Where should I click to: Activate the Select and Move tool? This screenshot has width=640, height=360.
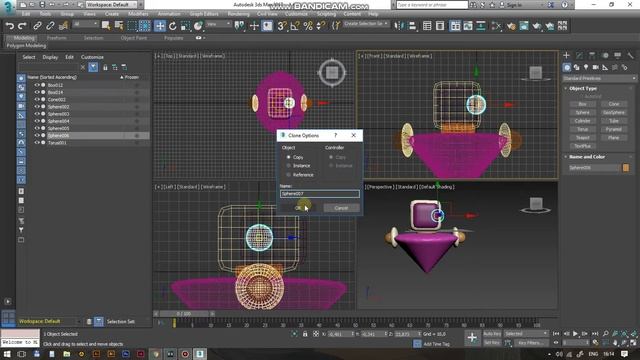[x=160, y=26]
